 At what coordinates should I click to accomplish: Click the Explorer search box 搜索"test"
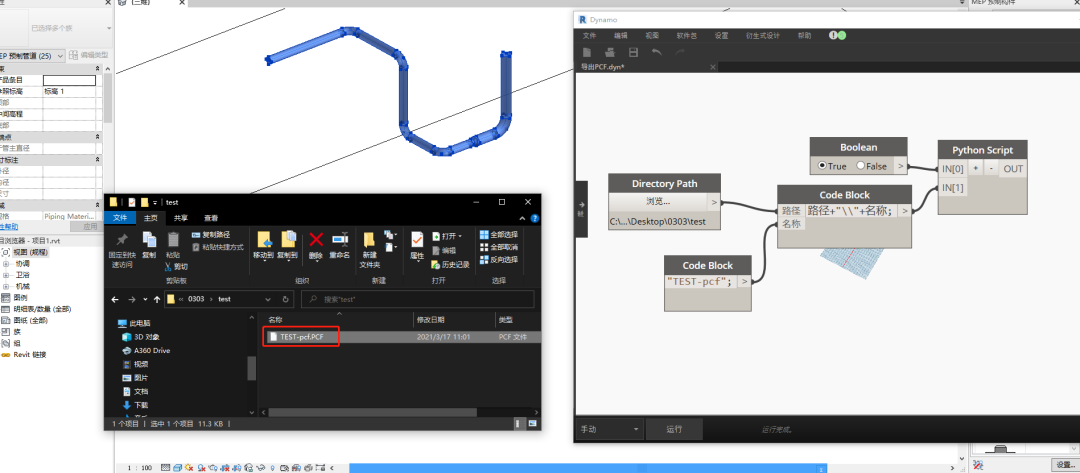coord(417,299)
